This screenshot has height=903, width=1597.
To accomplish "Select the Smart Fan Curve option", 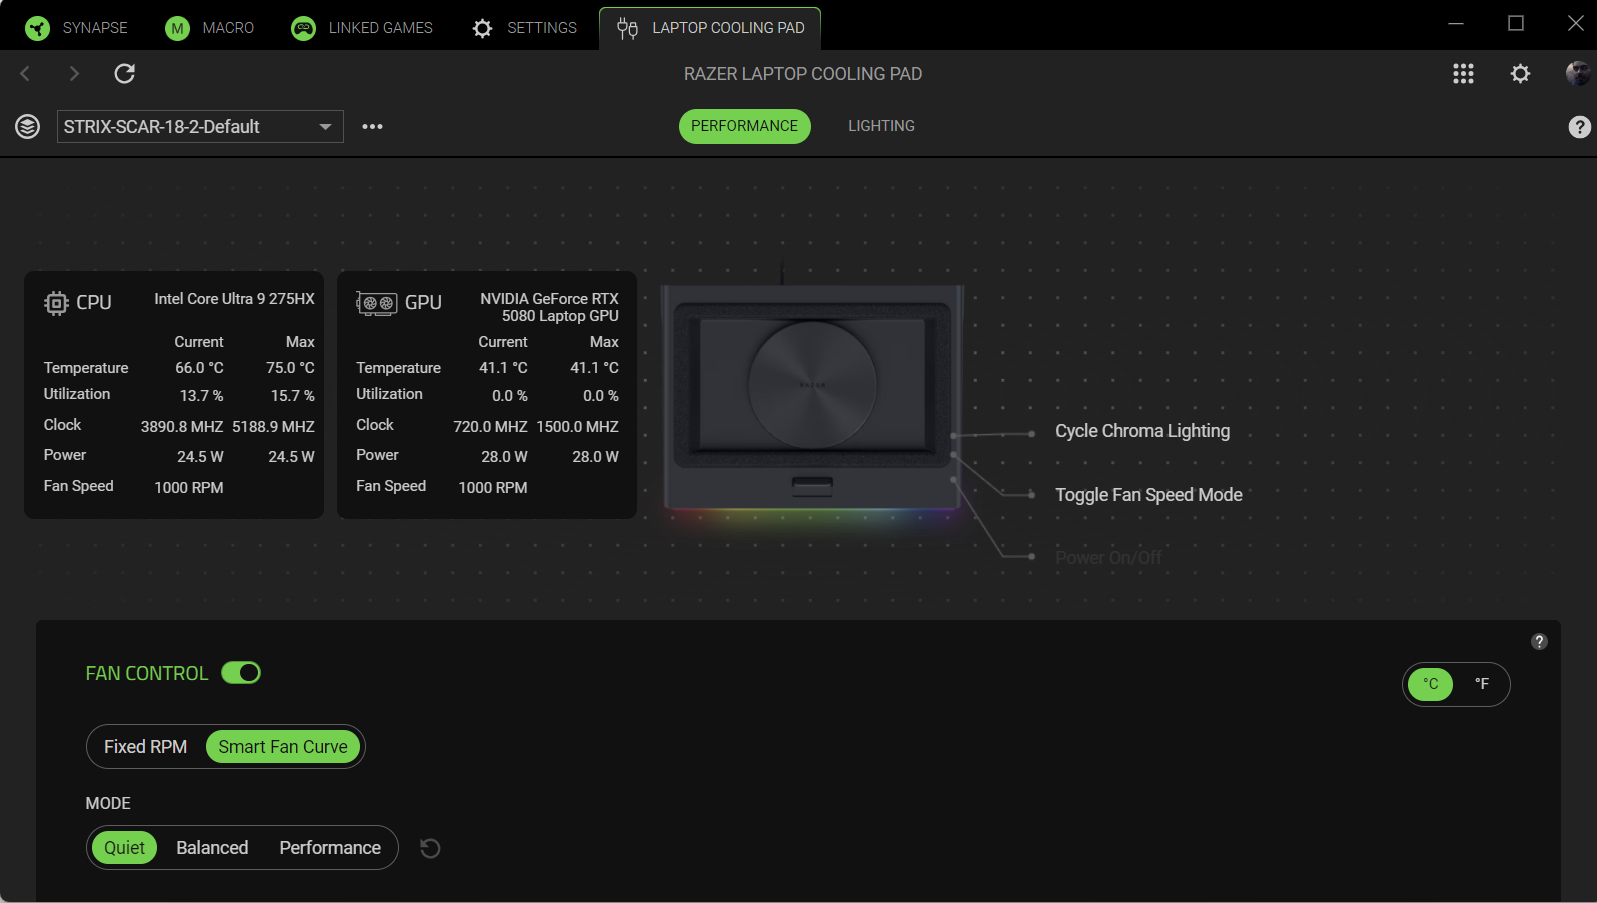I will 283,747.
